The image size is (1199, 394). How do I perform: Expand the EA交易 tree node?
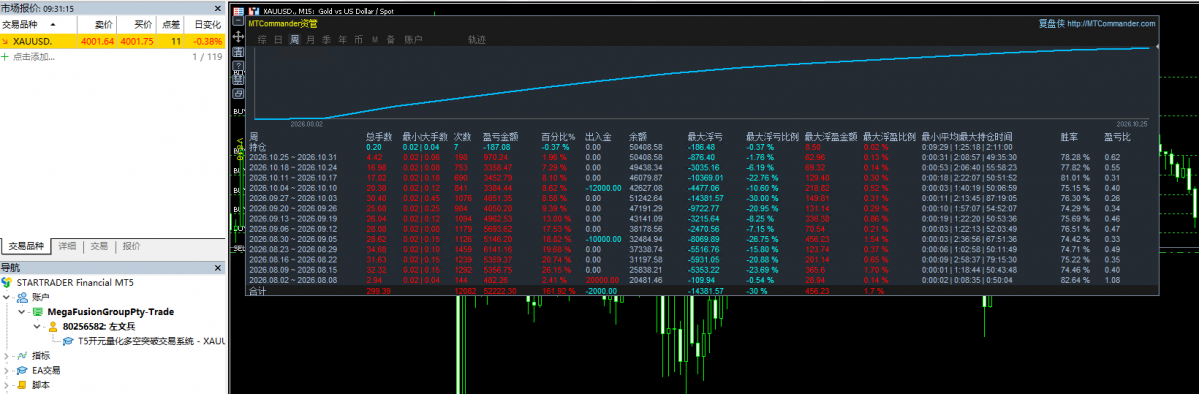(7, 370)
